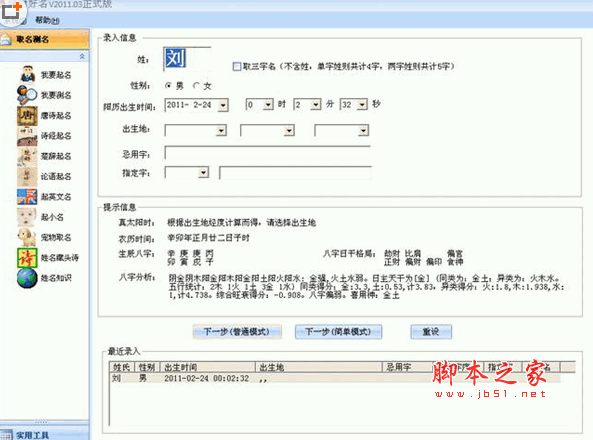This screenshot has width=593, height=440.
Task: Click the 性别 column header
Action: click(x=148, y=367)
